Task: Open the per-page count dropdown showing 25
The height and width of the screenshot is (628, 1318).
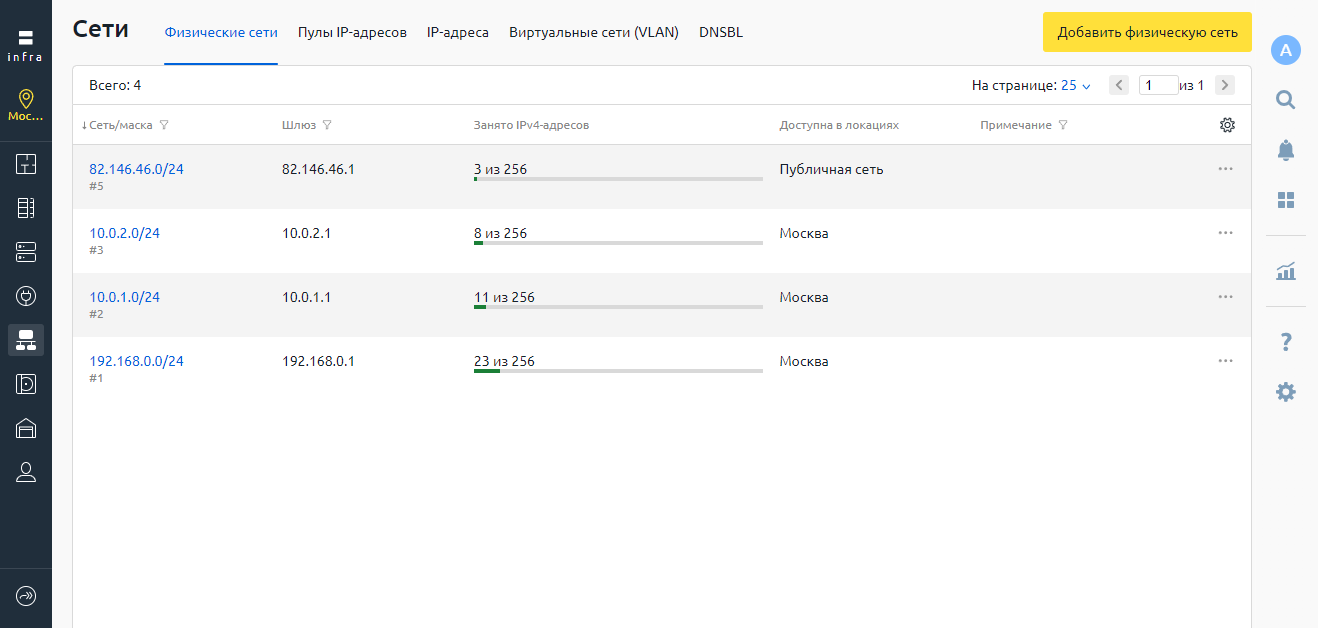Action: [x=1075, y=86]
